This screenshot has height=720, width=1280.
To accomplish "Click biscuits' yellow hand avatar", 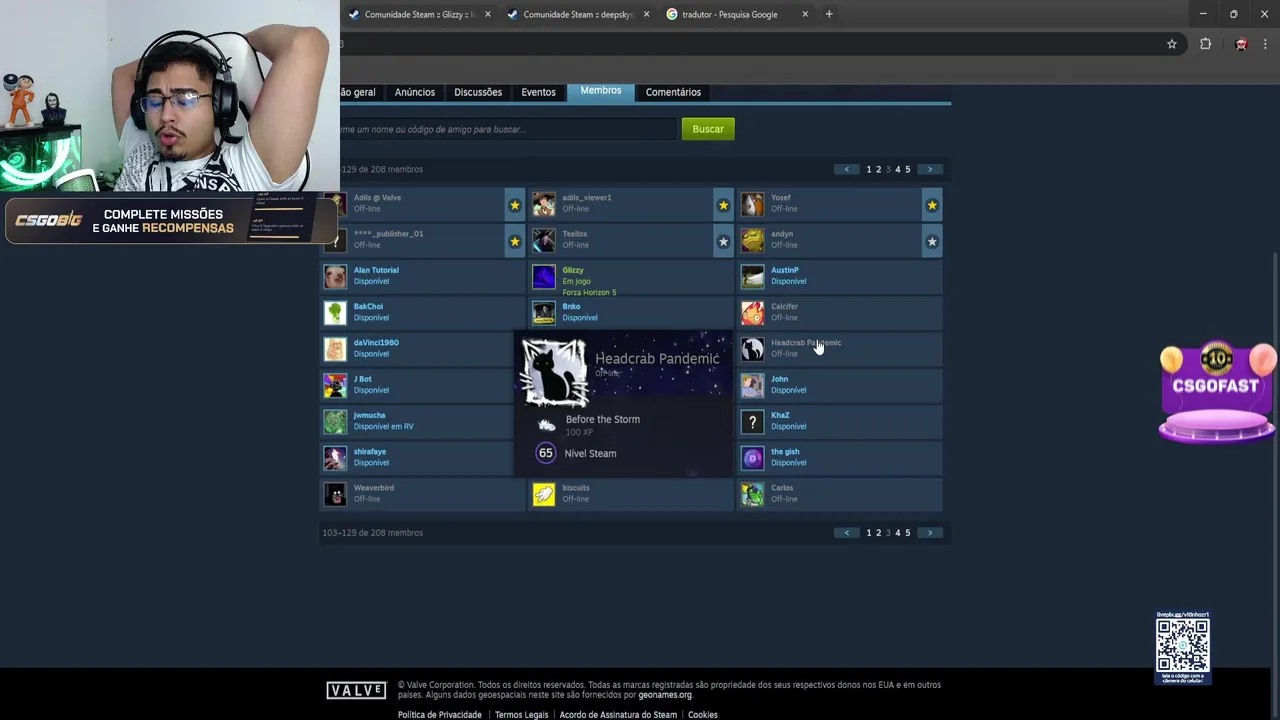I will (x=544, y=494).
